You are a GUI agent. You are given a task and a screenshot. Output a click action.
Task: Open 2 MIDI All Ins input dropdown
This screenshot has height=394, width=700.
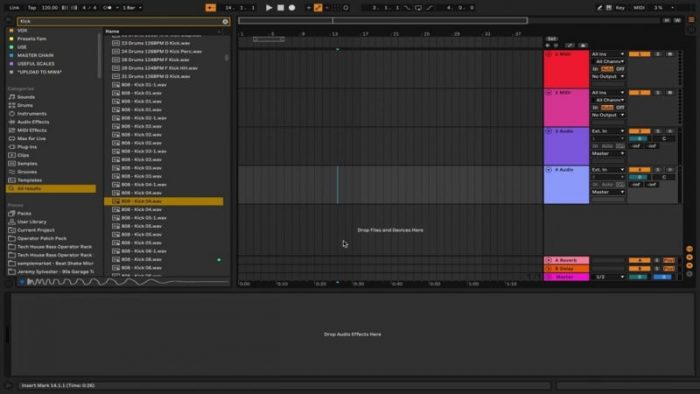coord(608,92)
